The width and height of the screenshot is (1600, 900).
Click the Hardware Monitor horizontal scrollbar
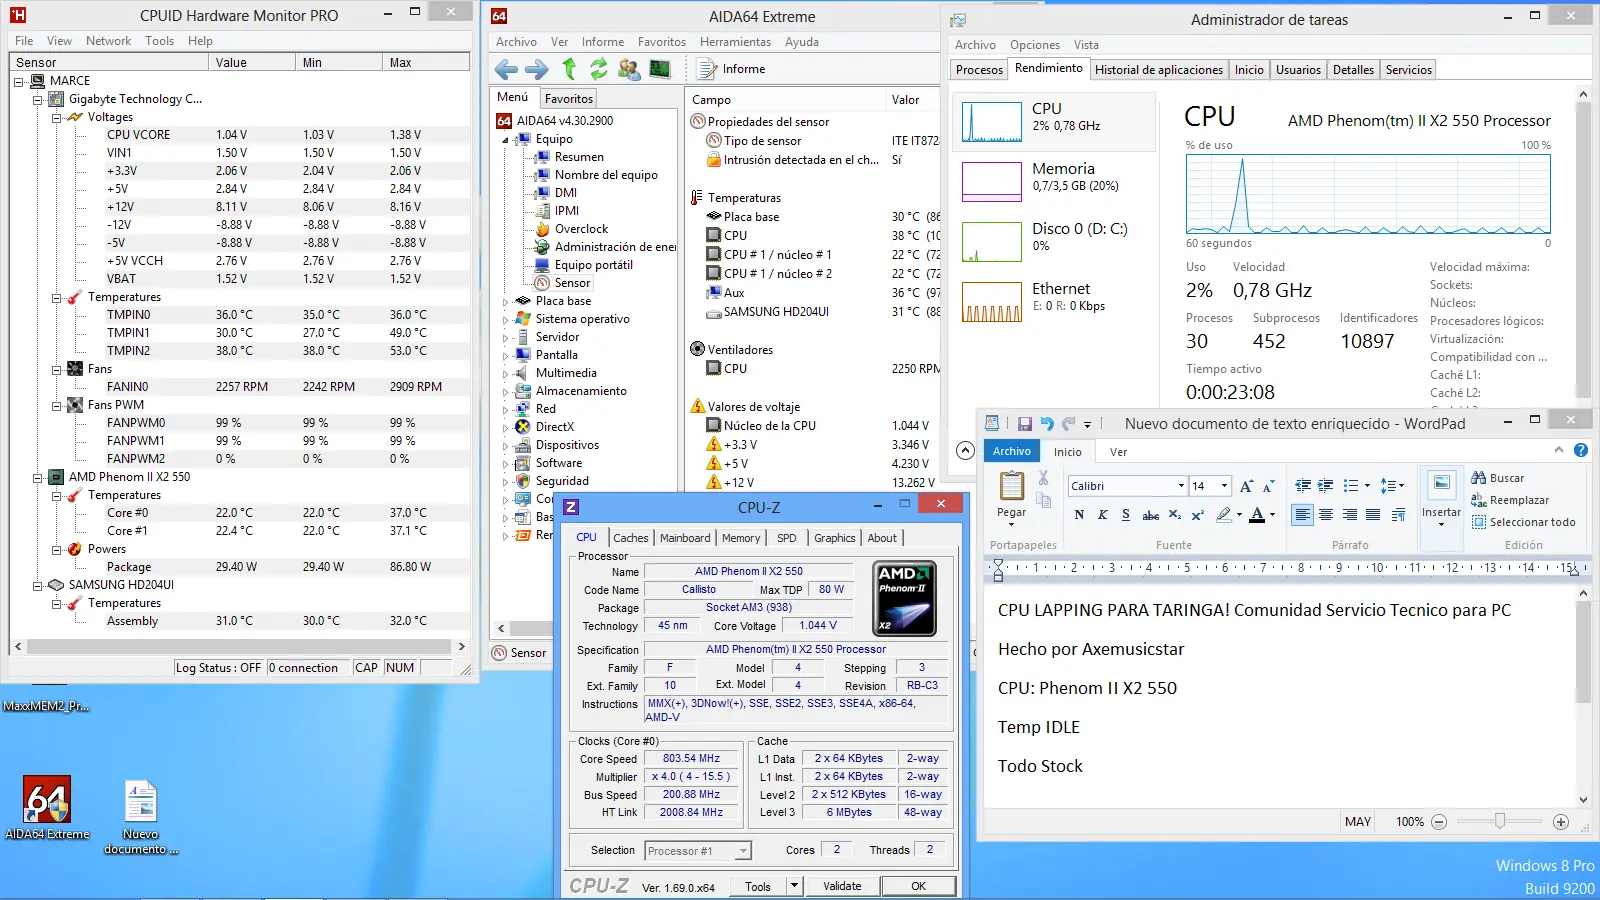pyautogui.click(x=240, y=647)
